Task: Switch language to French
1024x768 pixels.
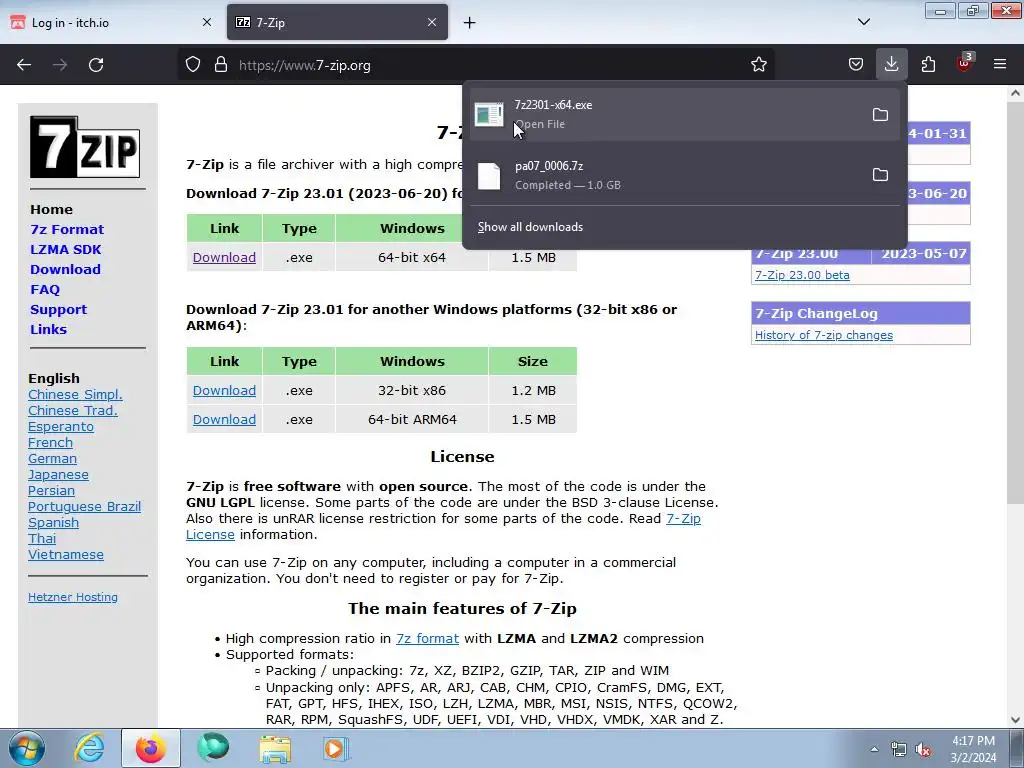Action: (x=50, y=443)
